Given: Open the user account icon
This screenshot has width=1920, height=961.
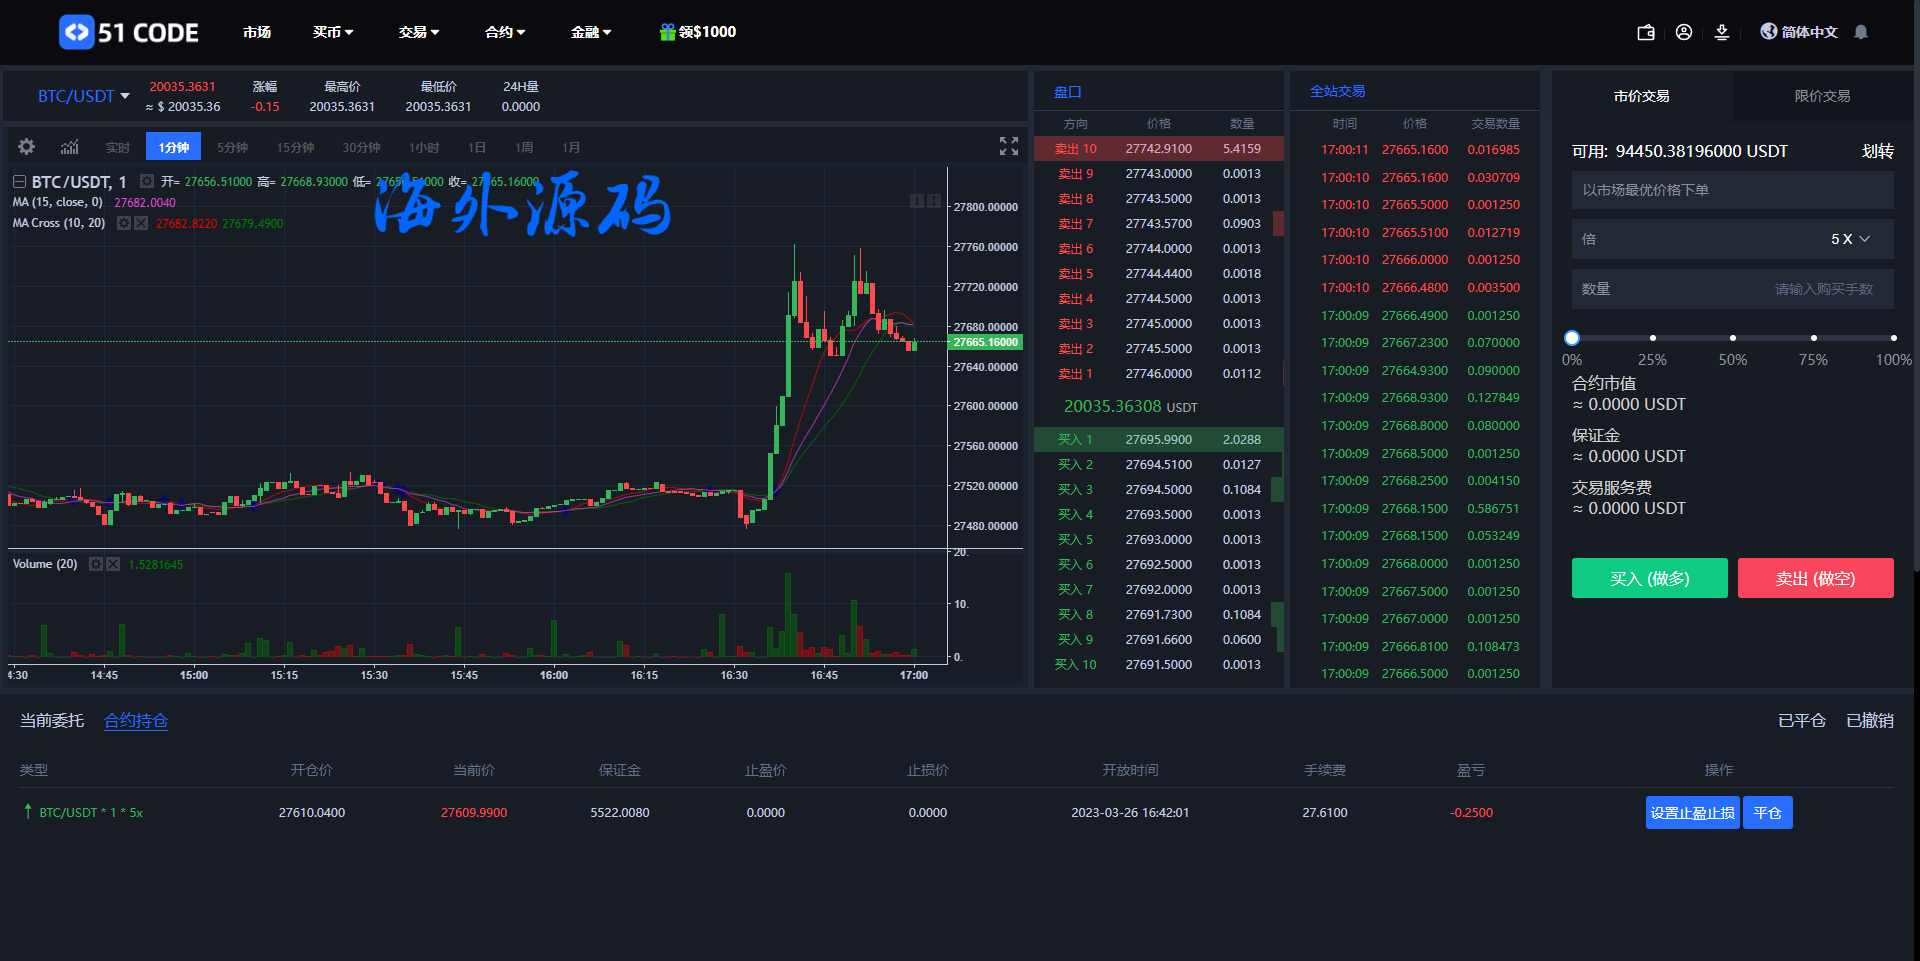Looking at the screenshot, I should [1684, 32].
